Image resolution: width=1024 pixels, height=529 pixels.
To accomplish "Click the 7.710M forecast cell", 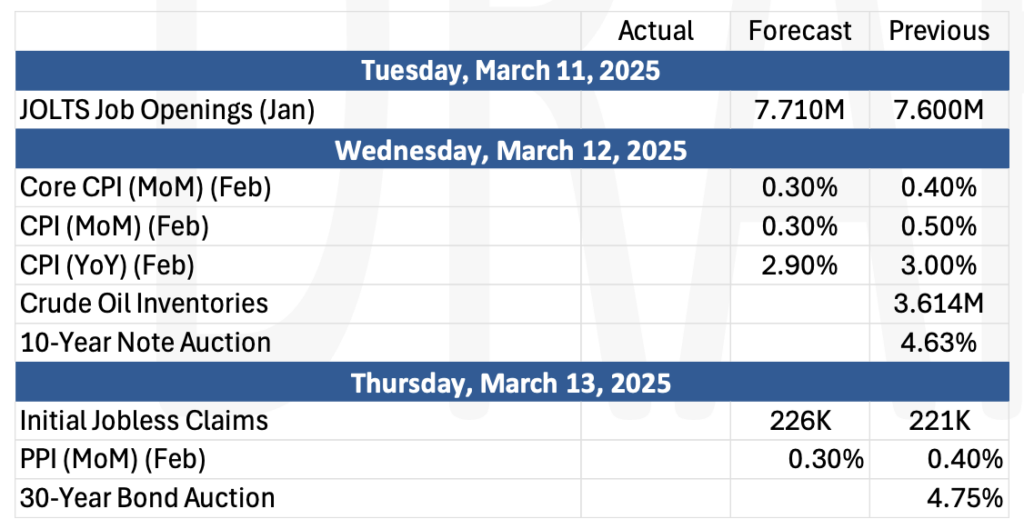I will [x=800, y=110].
